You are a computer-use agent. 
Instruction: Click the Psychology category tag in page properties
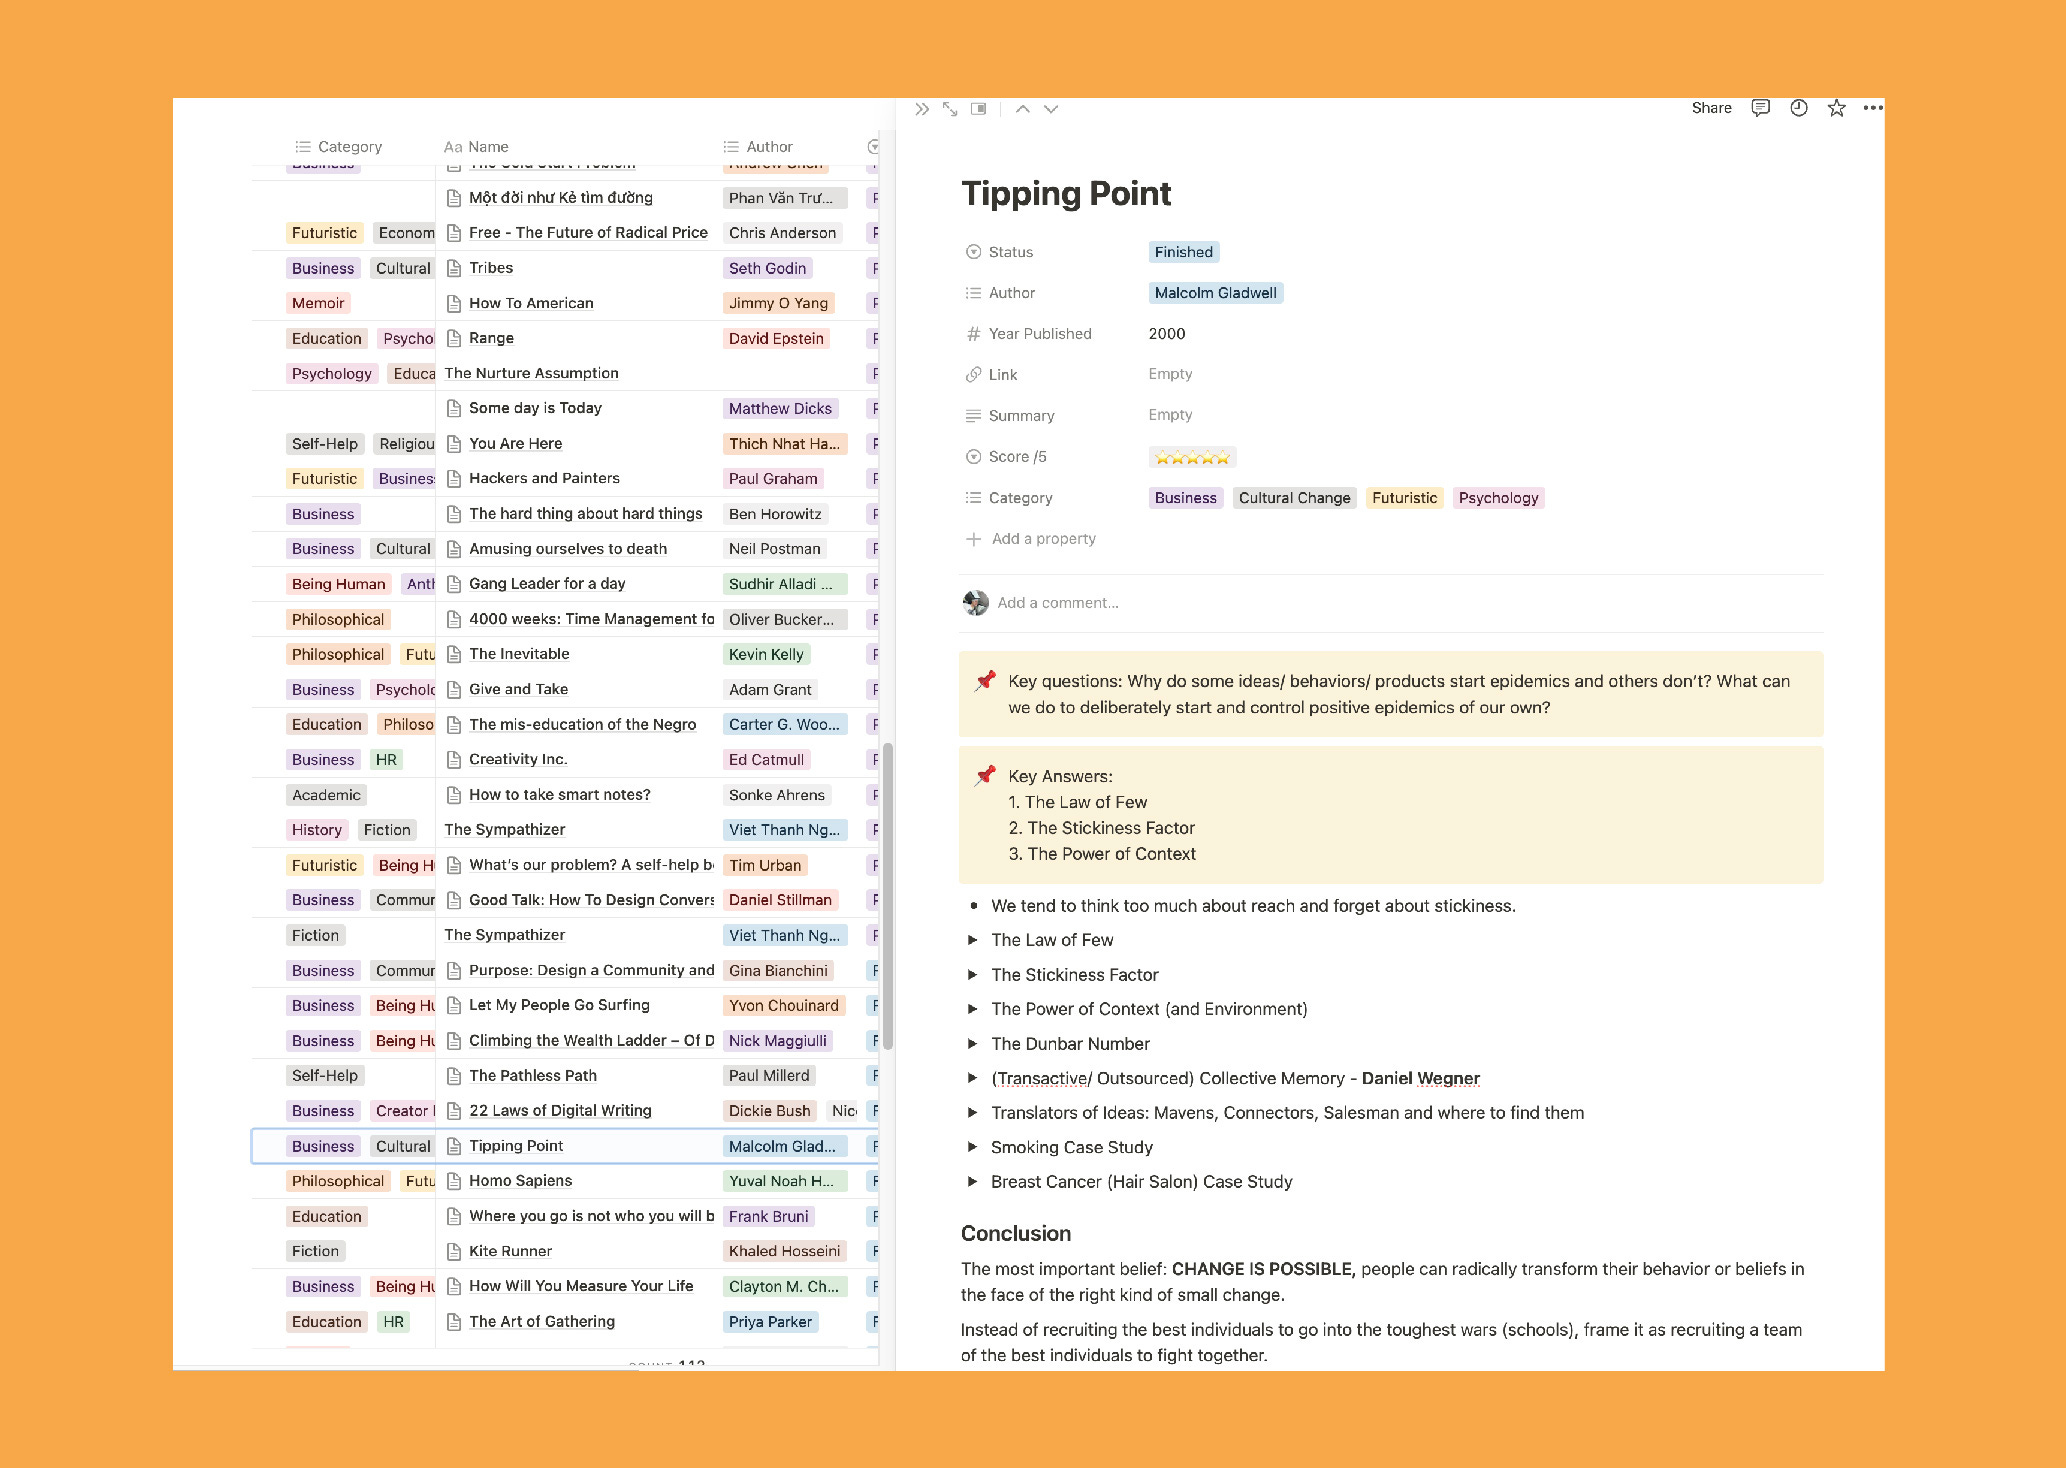click(x=1498, y=498)
